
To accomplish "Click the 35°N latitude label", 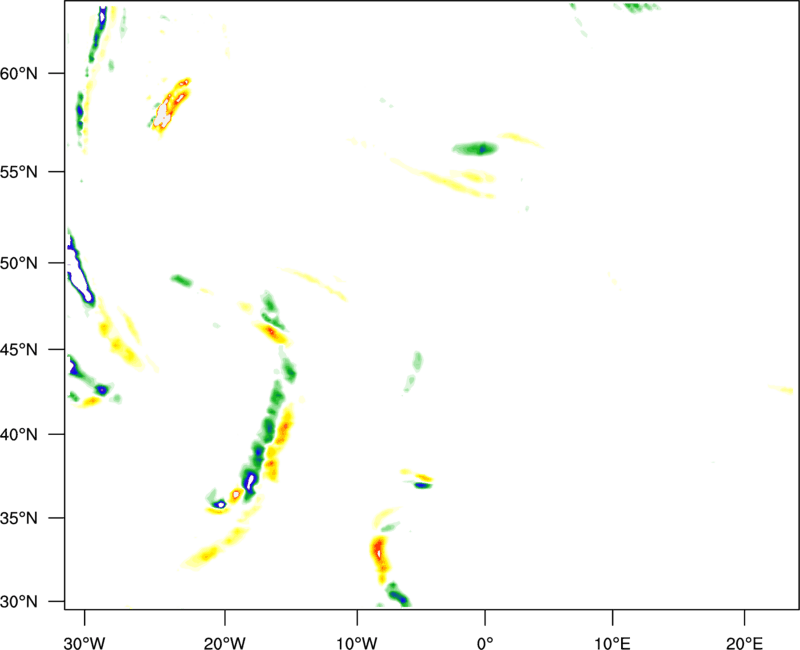I will [19, 518].
